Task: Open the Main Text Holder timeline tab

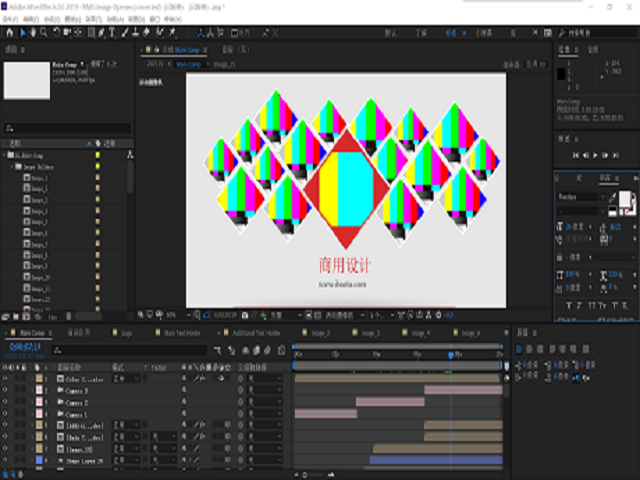Action: 180,332
